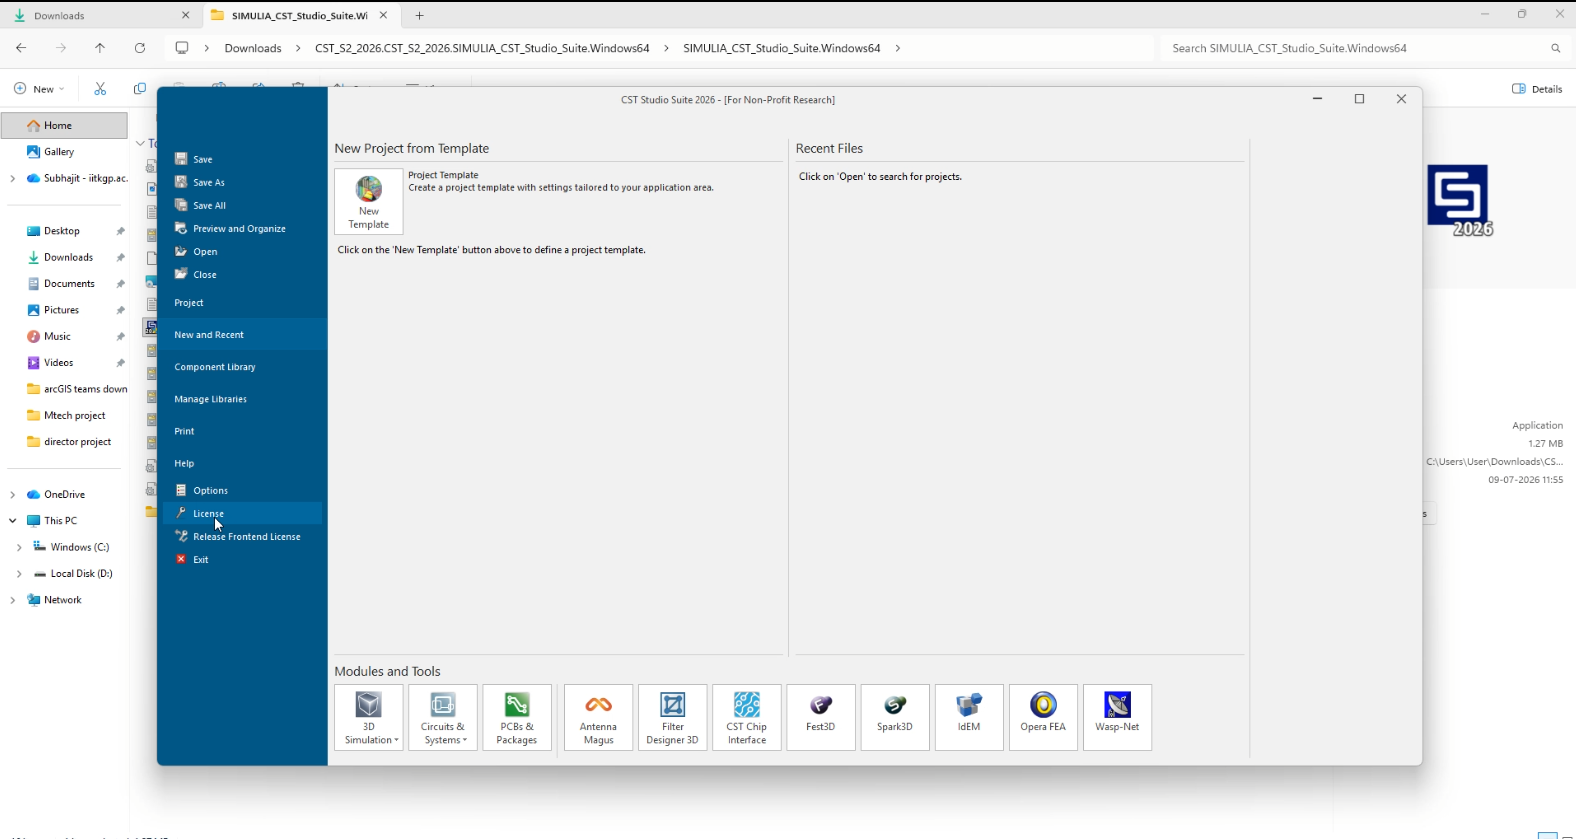Select the Downloads breadcrumb in address bar
1576x839 pixels.
tap(253, 48)
